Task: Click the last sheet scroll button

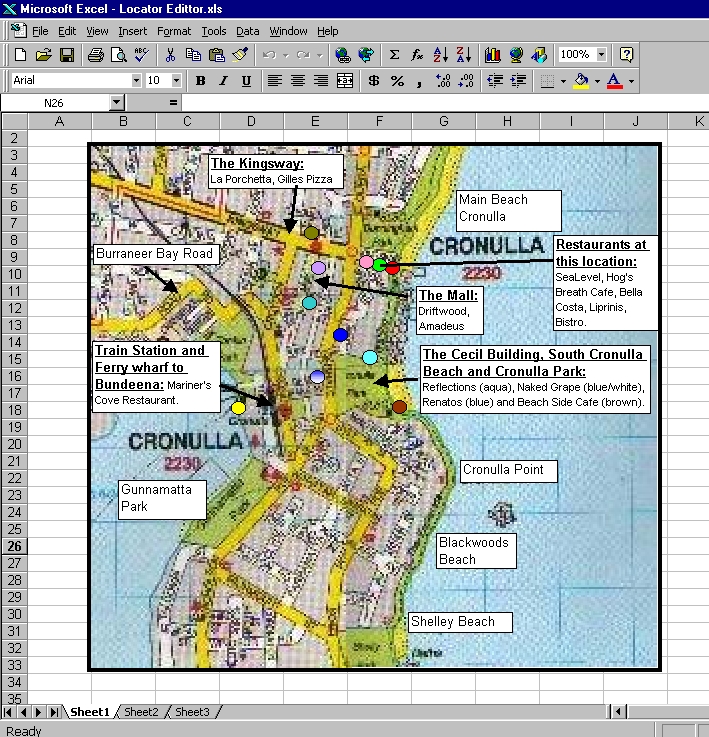Action: tap(55, 712)
